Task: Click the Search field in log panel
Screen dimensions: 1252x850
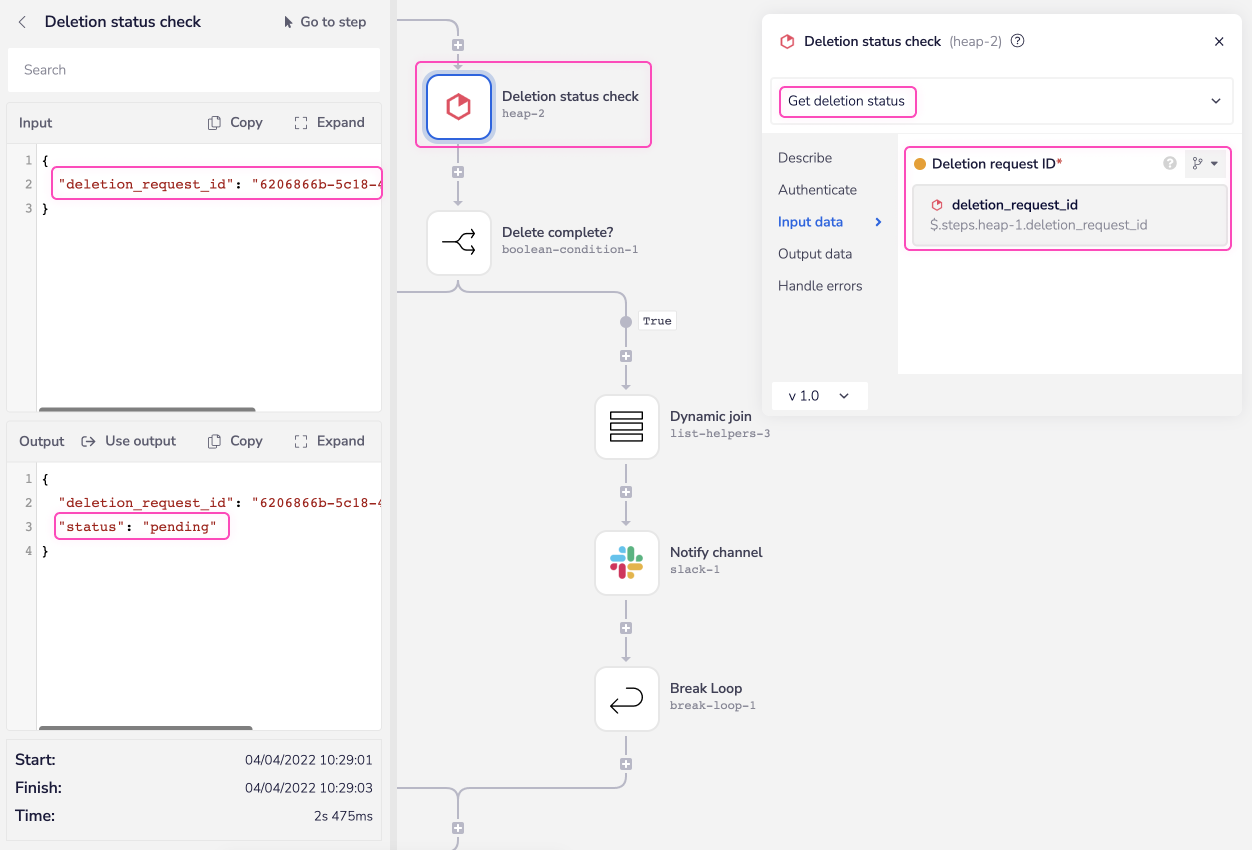Action: [x=194, y=70]
